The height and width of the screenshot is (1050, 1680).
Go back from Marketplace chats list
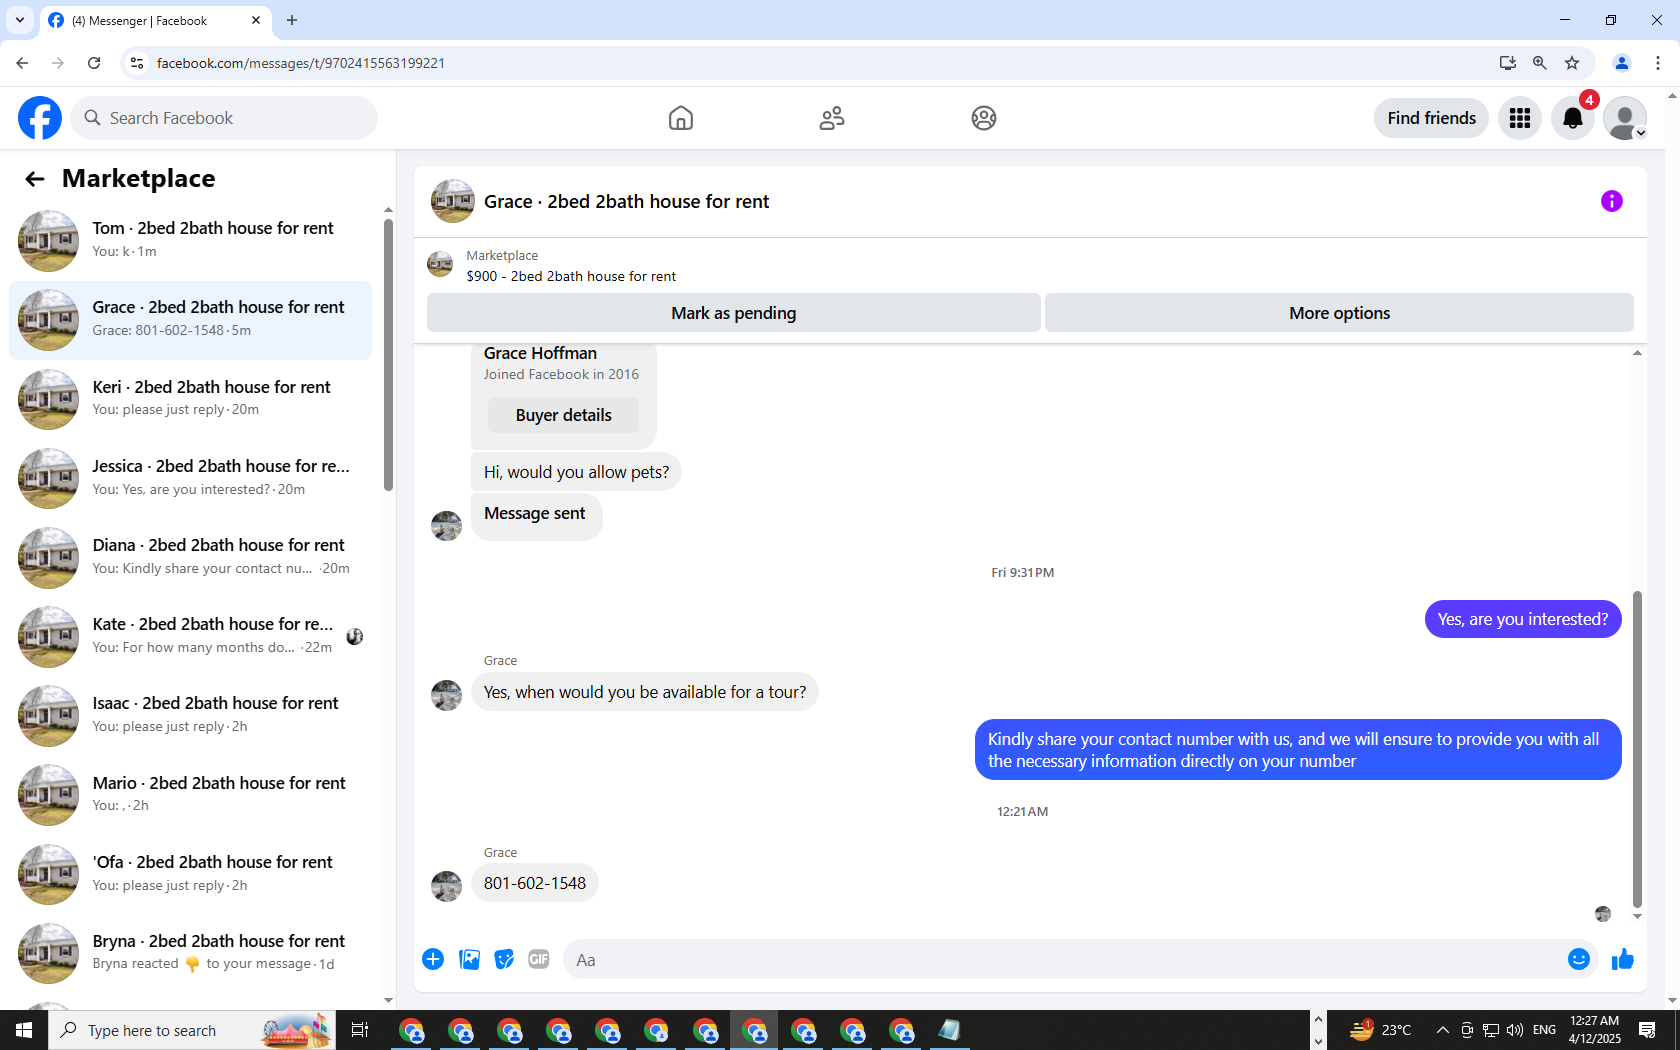[x=35, y=179]
